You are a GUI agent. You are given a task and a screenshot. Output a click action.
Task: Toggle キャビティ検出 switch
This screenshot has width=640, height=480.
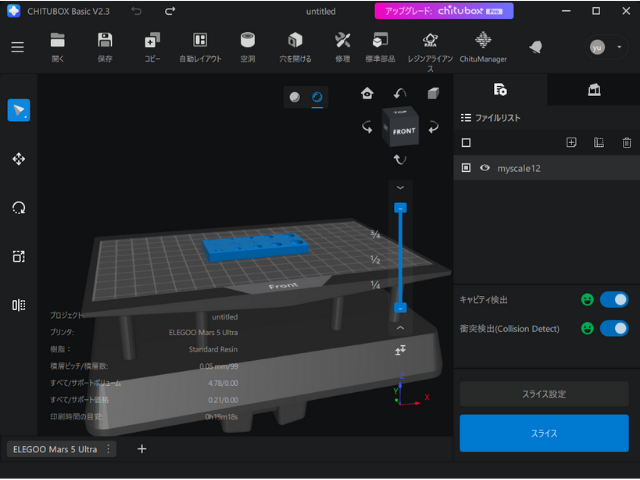[x=614, y=299]
